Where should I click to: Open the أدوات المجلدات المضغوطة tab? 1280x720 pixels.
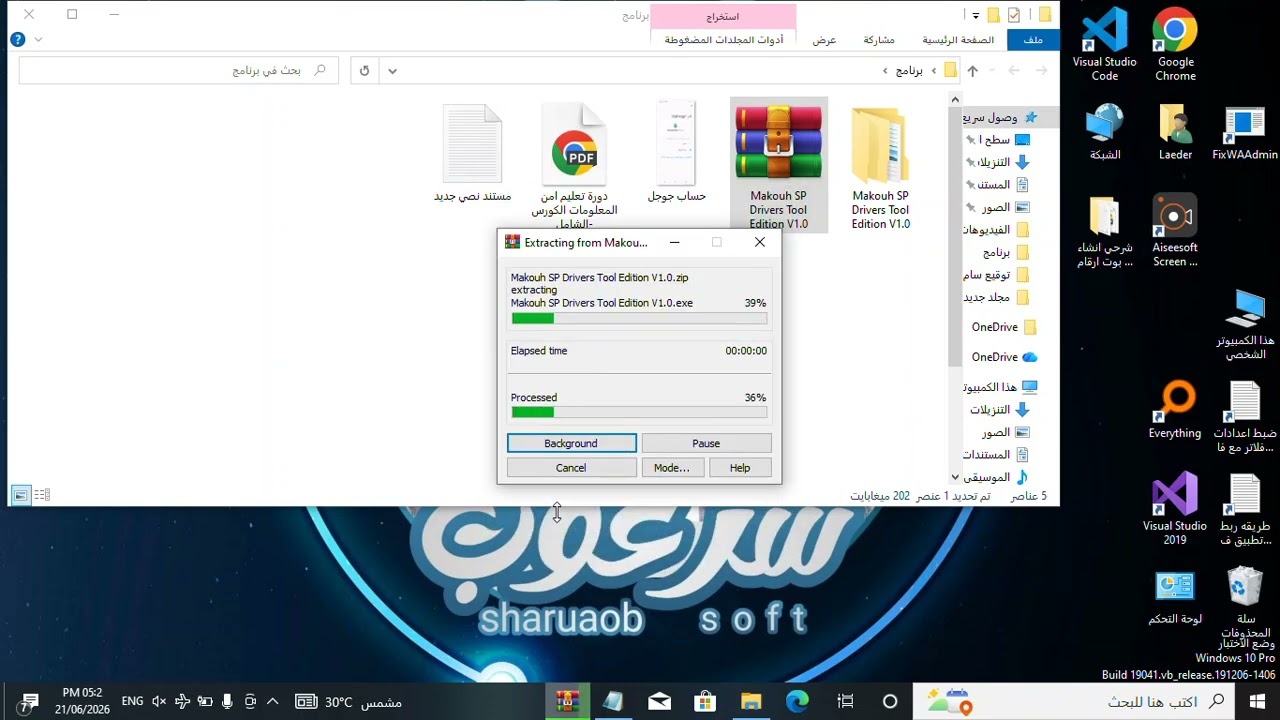[x=724, y=40]
